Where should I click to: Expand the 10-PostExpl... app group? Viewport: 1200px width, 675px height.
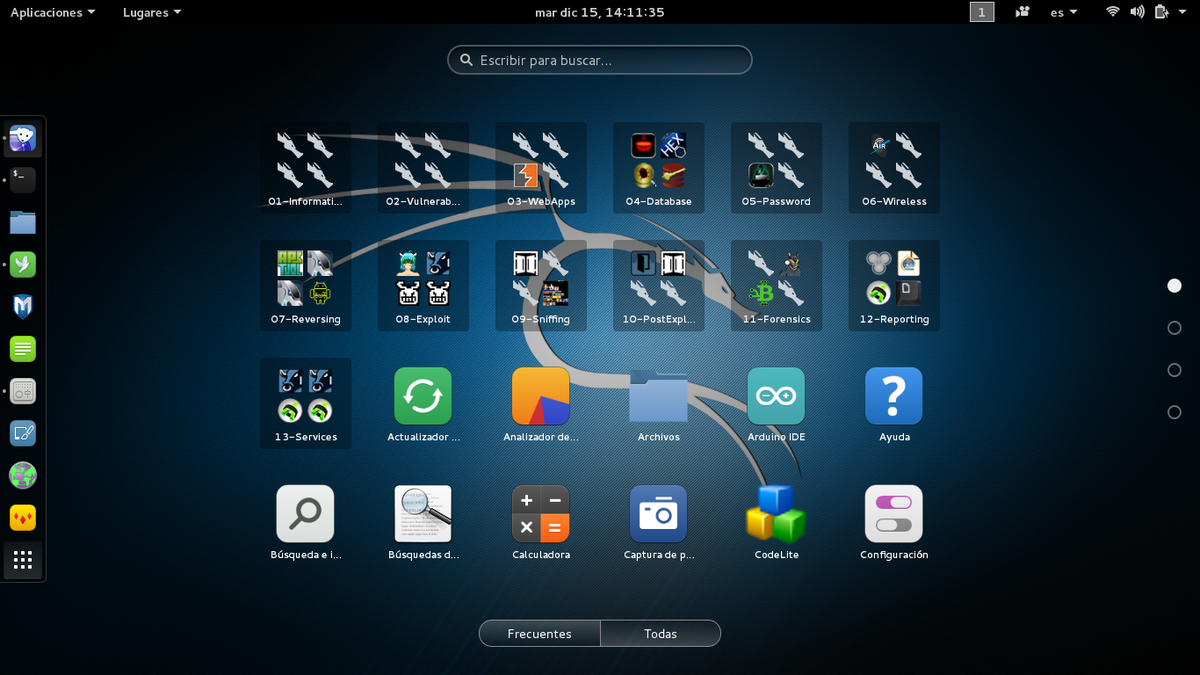click(x=659, y=286)
